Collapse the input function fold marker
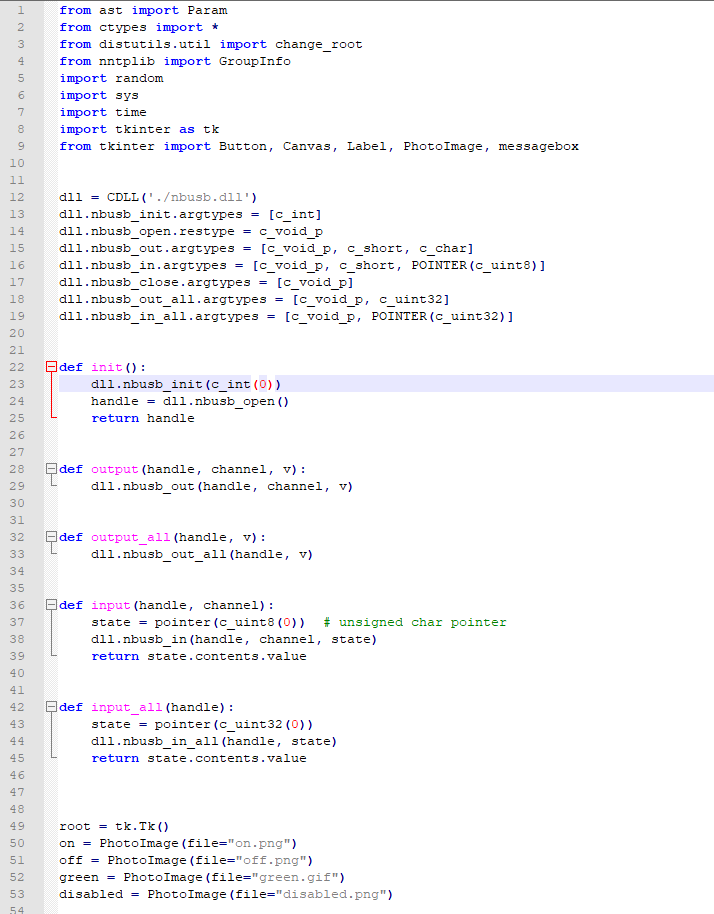 point(51,605)
